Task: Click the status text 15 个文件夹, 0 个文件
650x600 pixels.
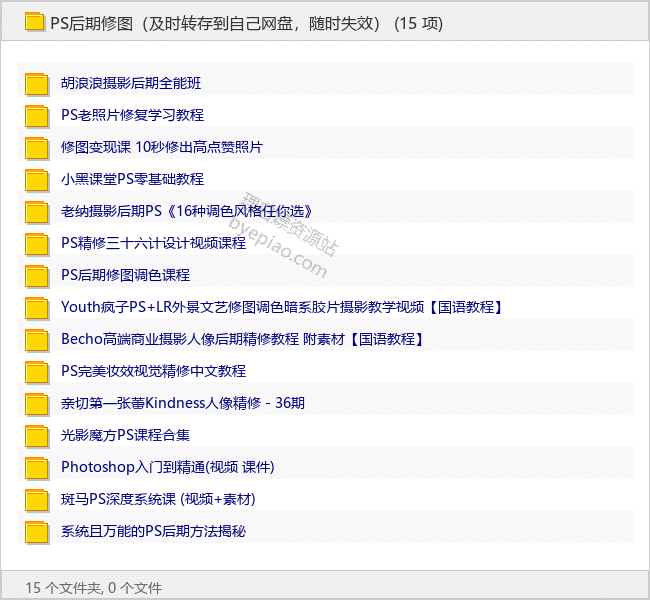Action: click(x=94, y=588)
